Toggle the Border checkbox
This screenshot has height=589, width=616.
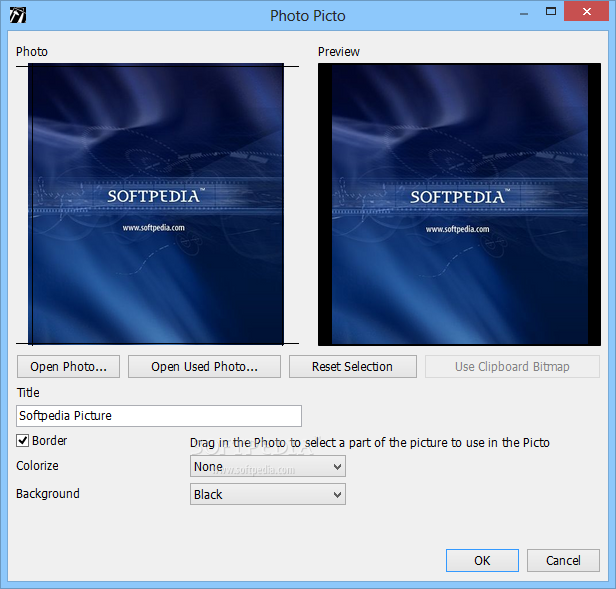pos(23,440)
